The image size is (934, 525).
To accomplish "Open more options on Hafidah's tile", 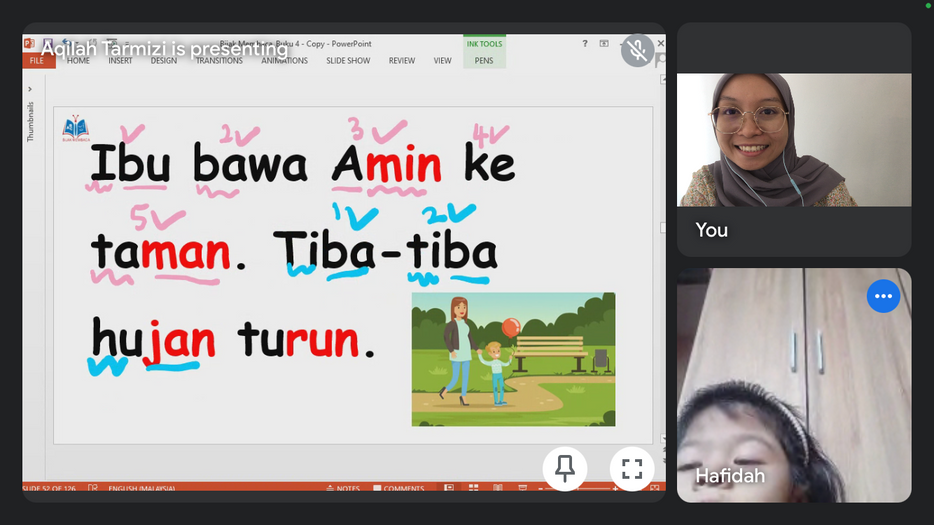I will point(883,296).
